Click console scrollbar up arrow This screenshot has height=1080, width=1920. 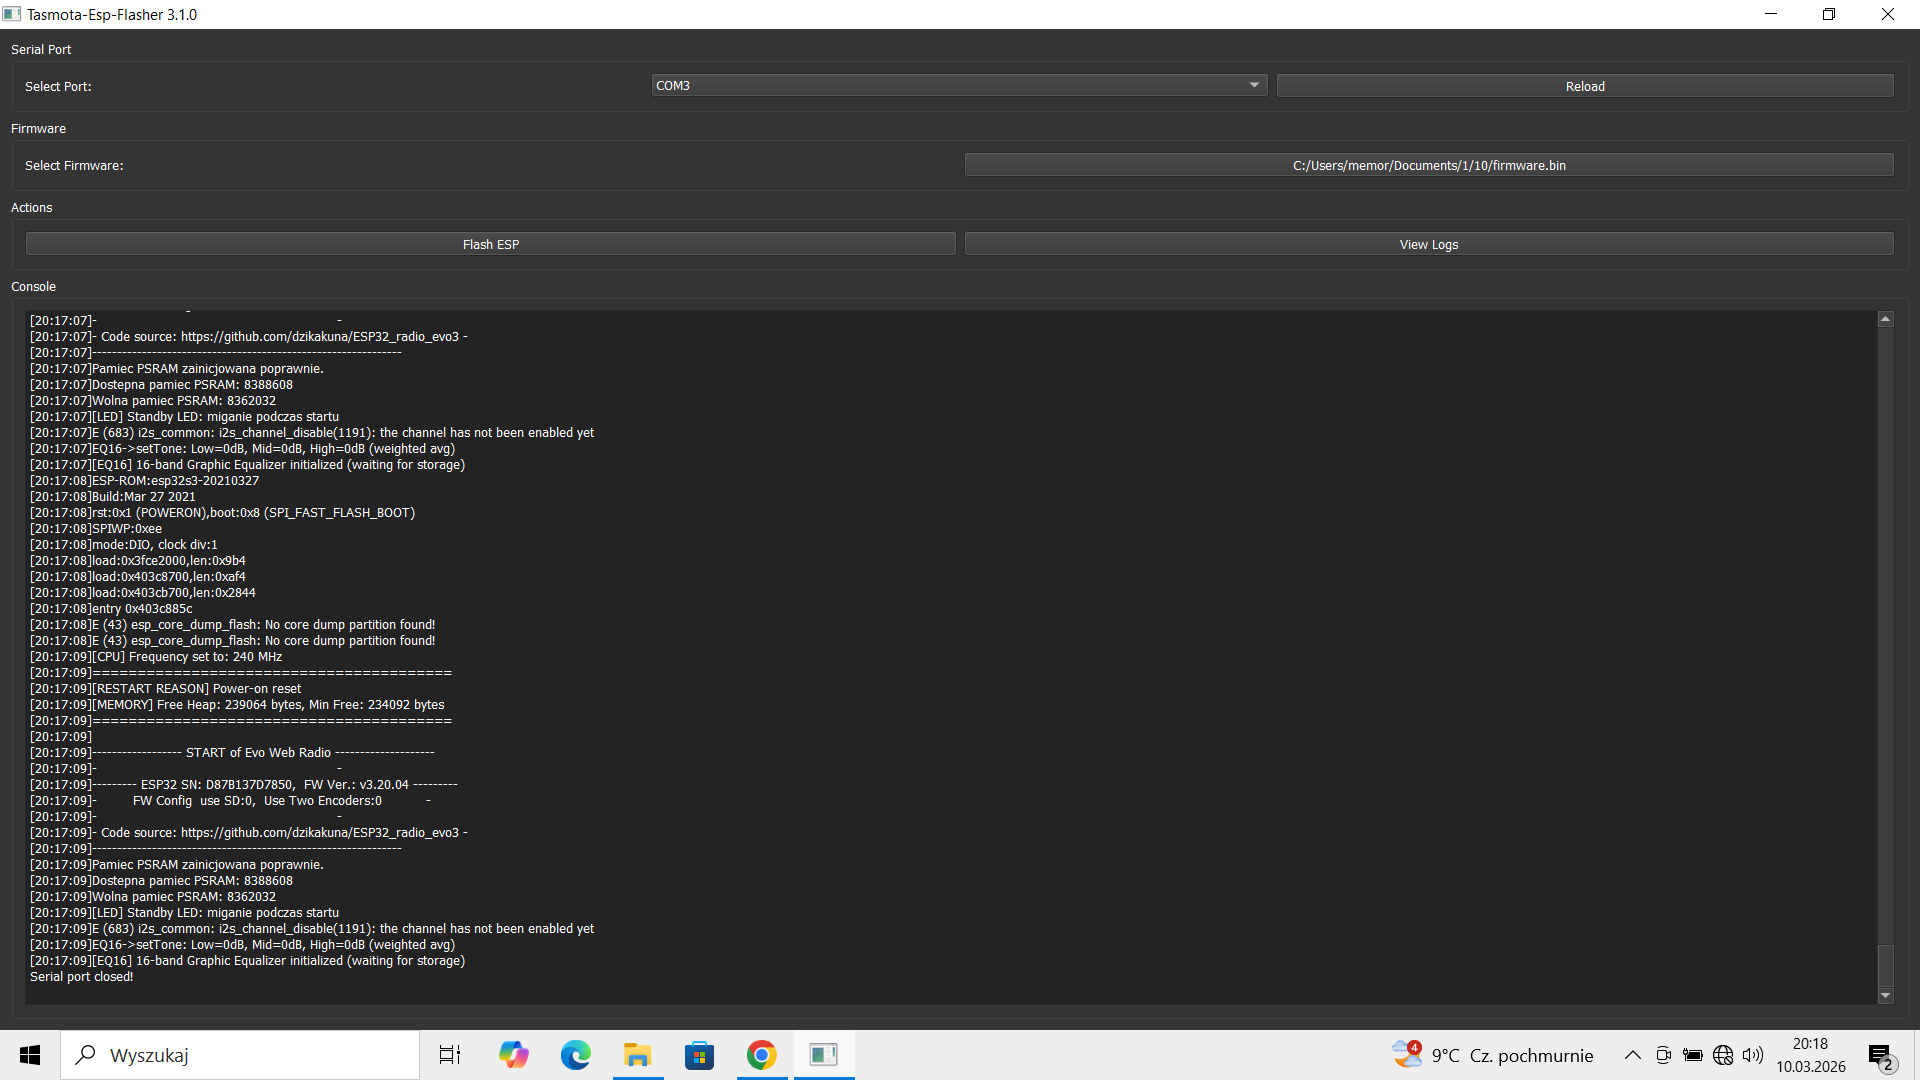[x=1885, y=319]
